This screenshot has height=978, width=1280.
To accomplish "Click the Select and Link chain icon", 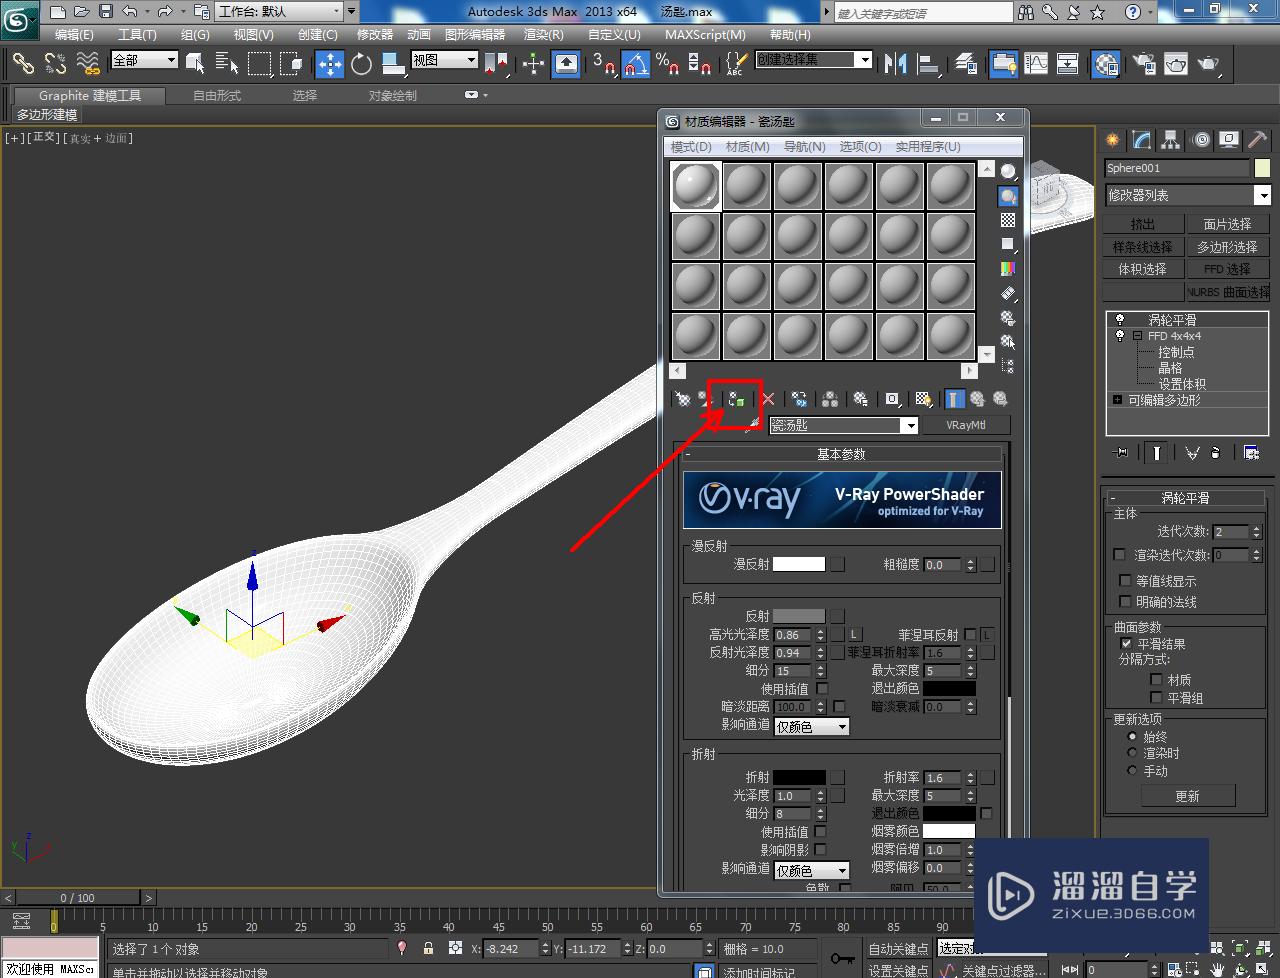I will point(23,64).
